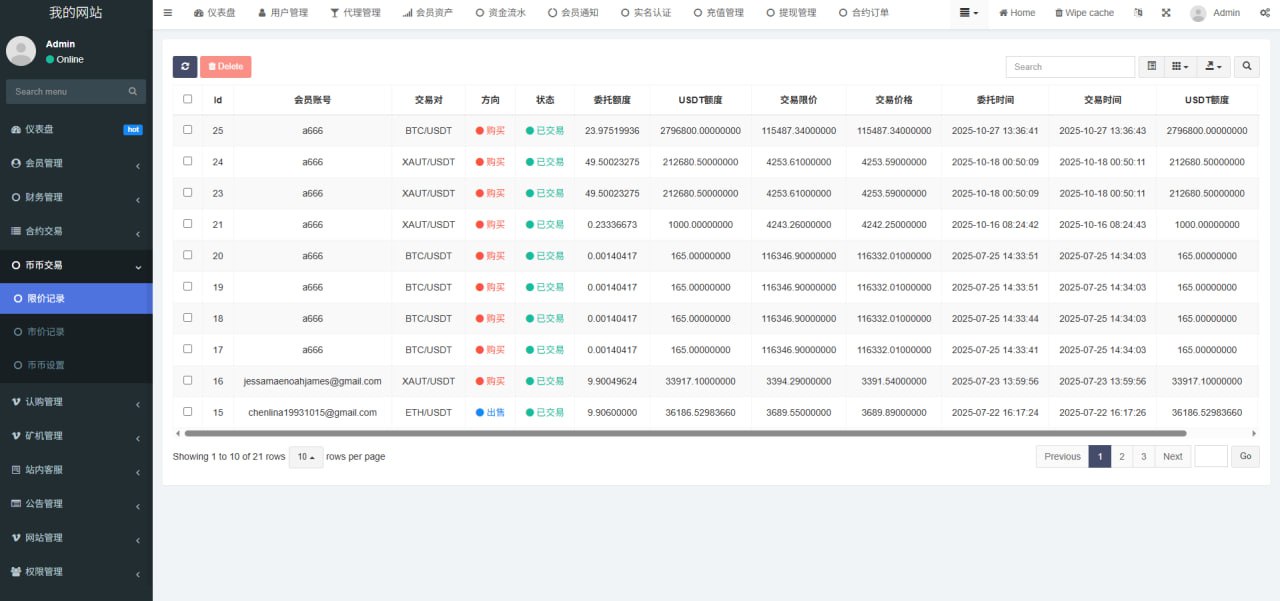Click the sidebar search magnifier icon

(133, 92)
